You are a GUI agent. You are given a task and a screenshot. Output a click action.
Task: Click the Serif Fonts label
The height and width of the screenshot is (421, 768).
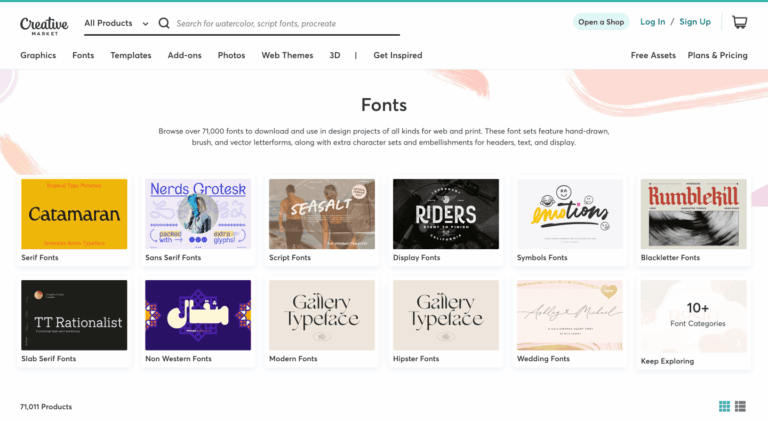coord(40,257)
